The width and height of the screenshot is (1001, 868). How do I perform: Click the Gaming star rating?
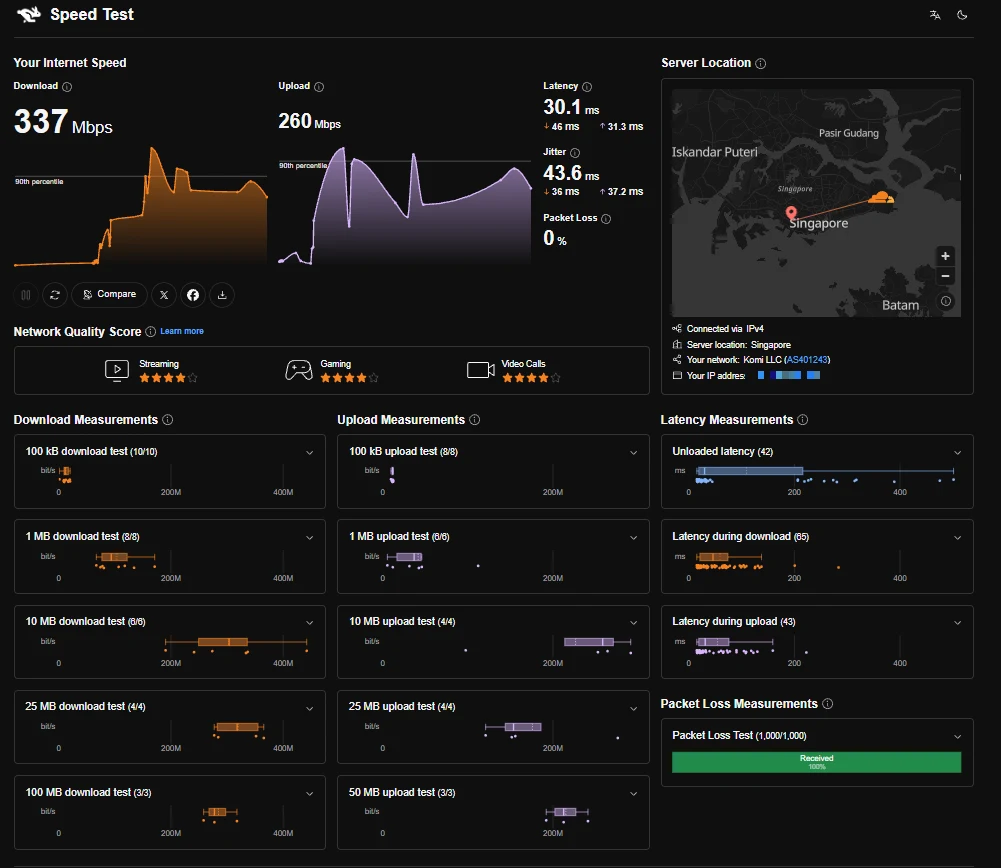349,378
